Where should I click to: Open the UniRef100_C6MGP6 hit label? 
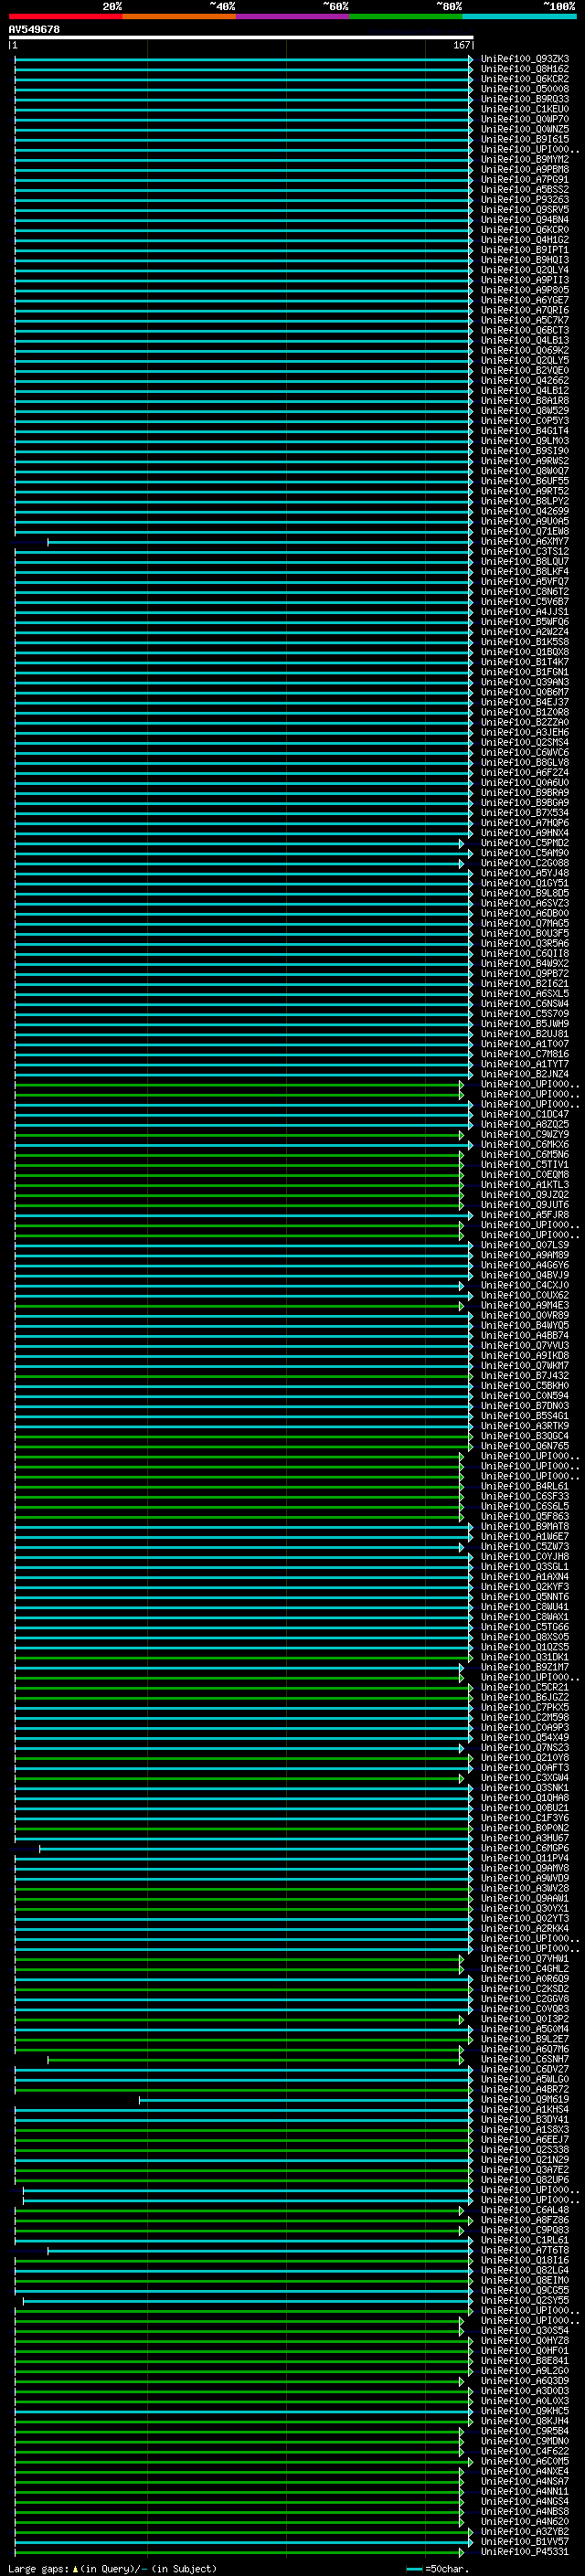(x=525, y=1849)
